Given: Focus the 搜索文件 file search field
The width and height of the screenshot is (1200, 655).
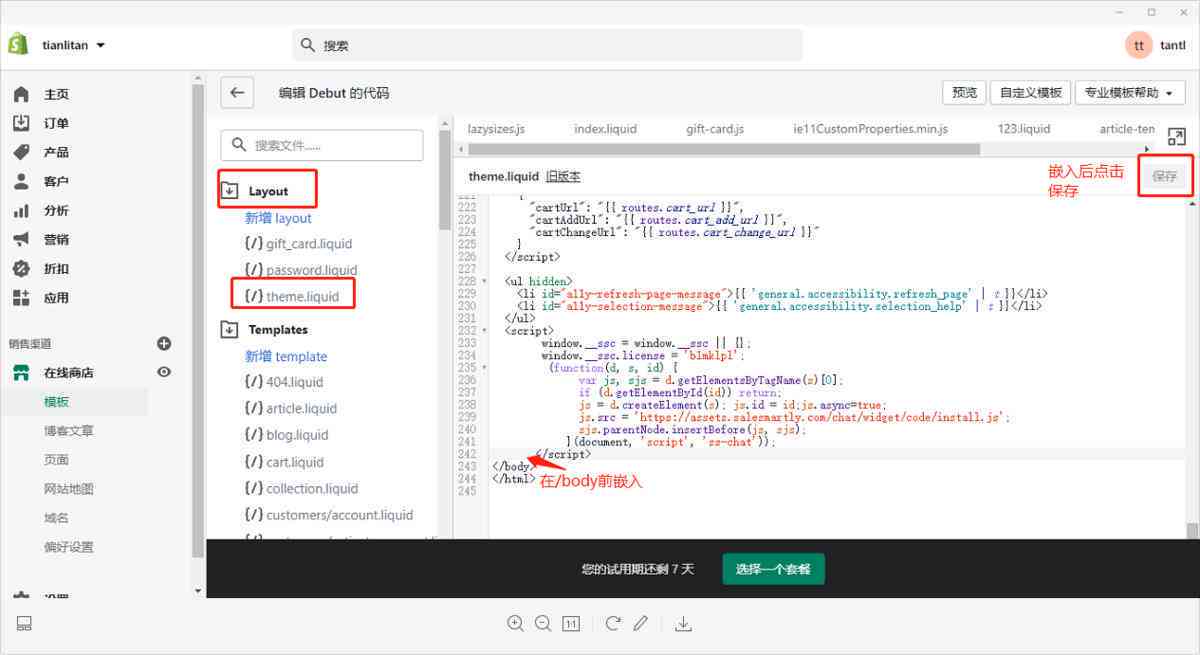Looking at the screenshot, I should pyautogui.click(x=322, y=145).
